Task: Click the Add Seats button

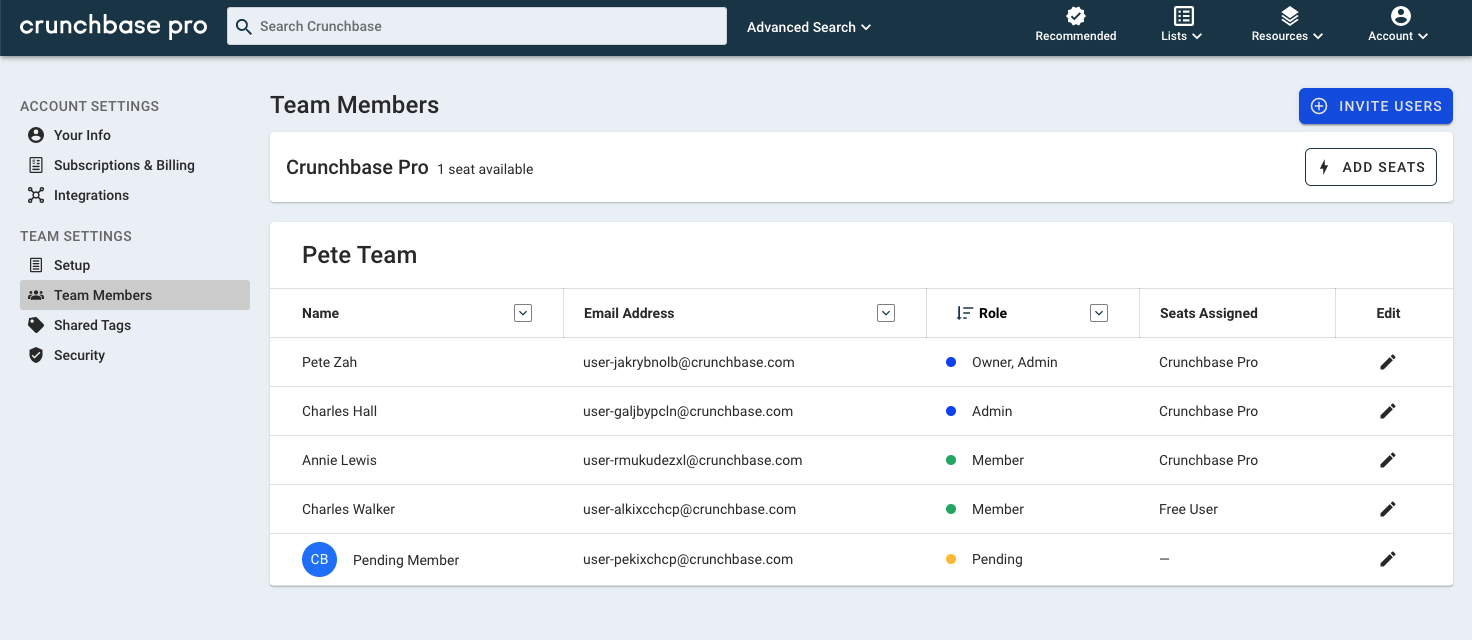Action: pyautogui.click(x=1371, y=167)
